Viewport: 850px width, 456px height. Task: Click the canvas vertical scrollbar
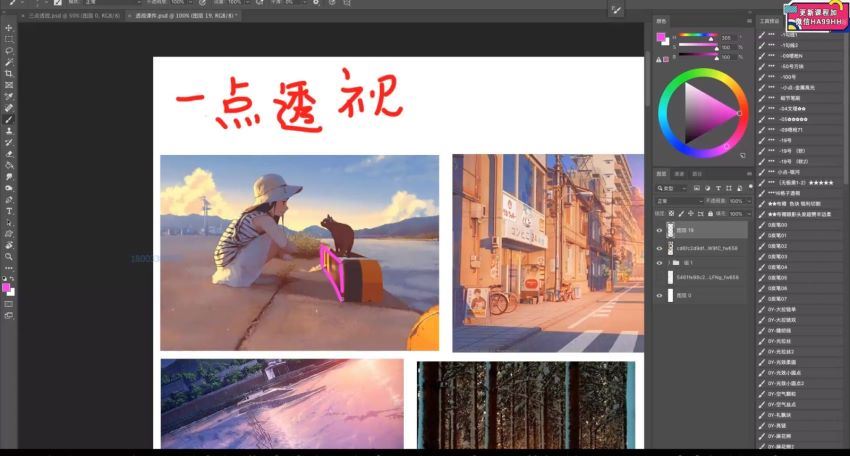click(x=647, y=81)
